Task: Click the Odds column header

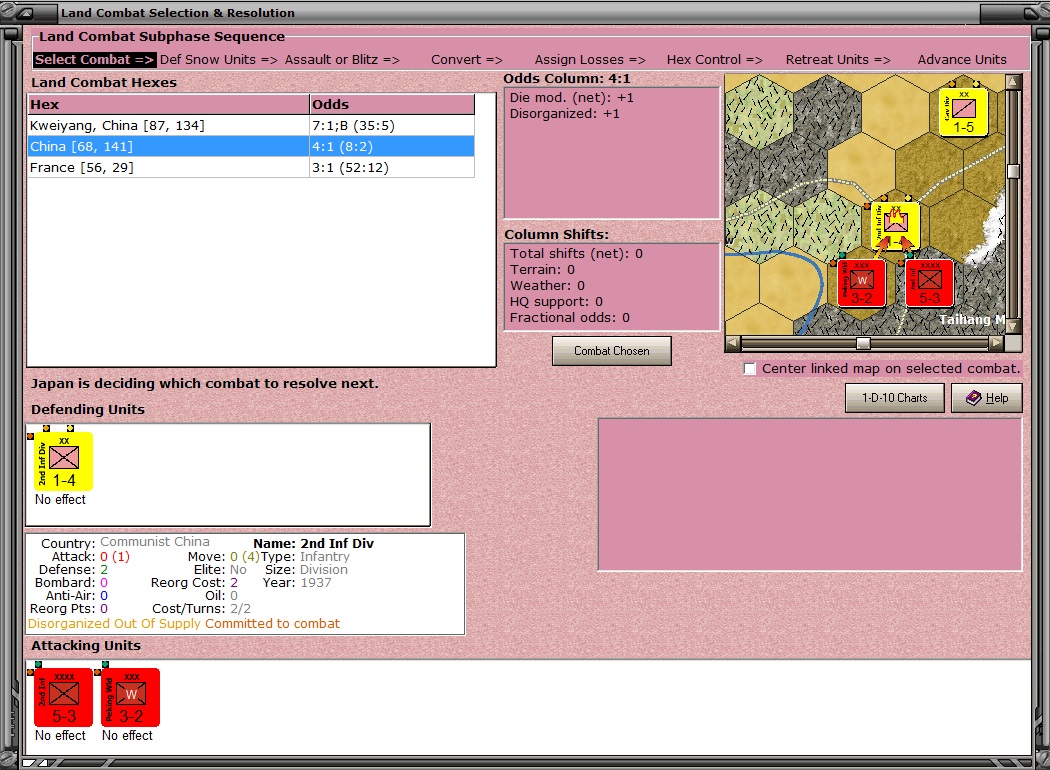Action: [392, 104]
